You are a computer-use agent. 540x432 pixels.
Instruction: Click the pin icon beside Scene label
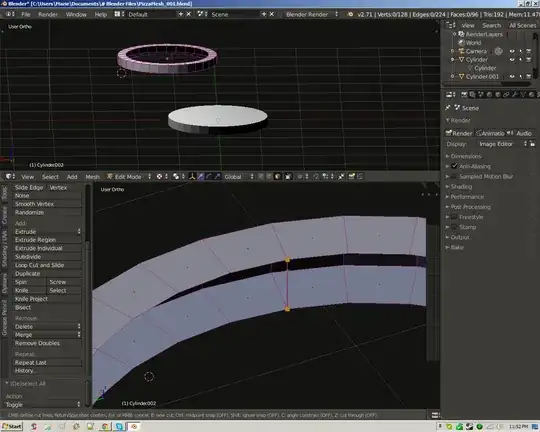pos(448,108)
